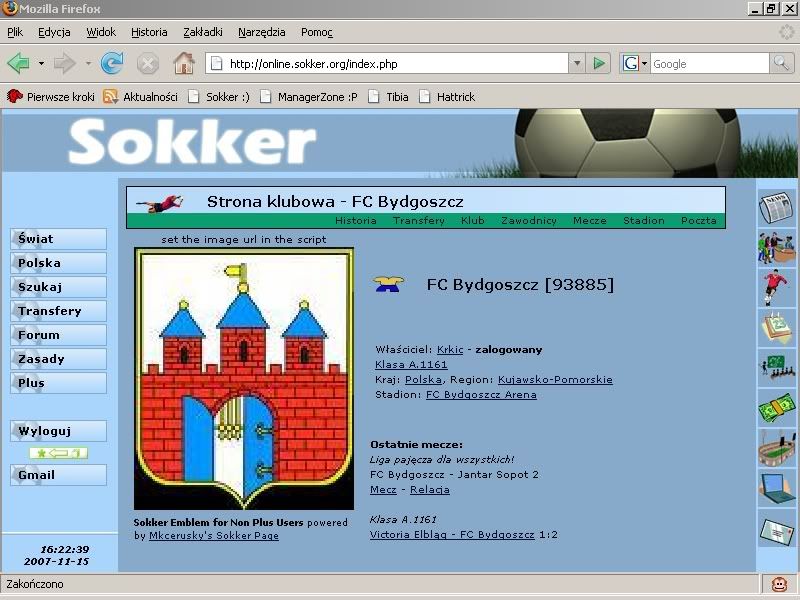This screenshot has height=600, width=800.
Task: Open the green money finances icon
Action: point(776,407)
